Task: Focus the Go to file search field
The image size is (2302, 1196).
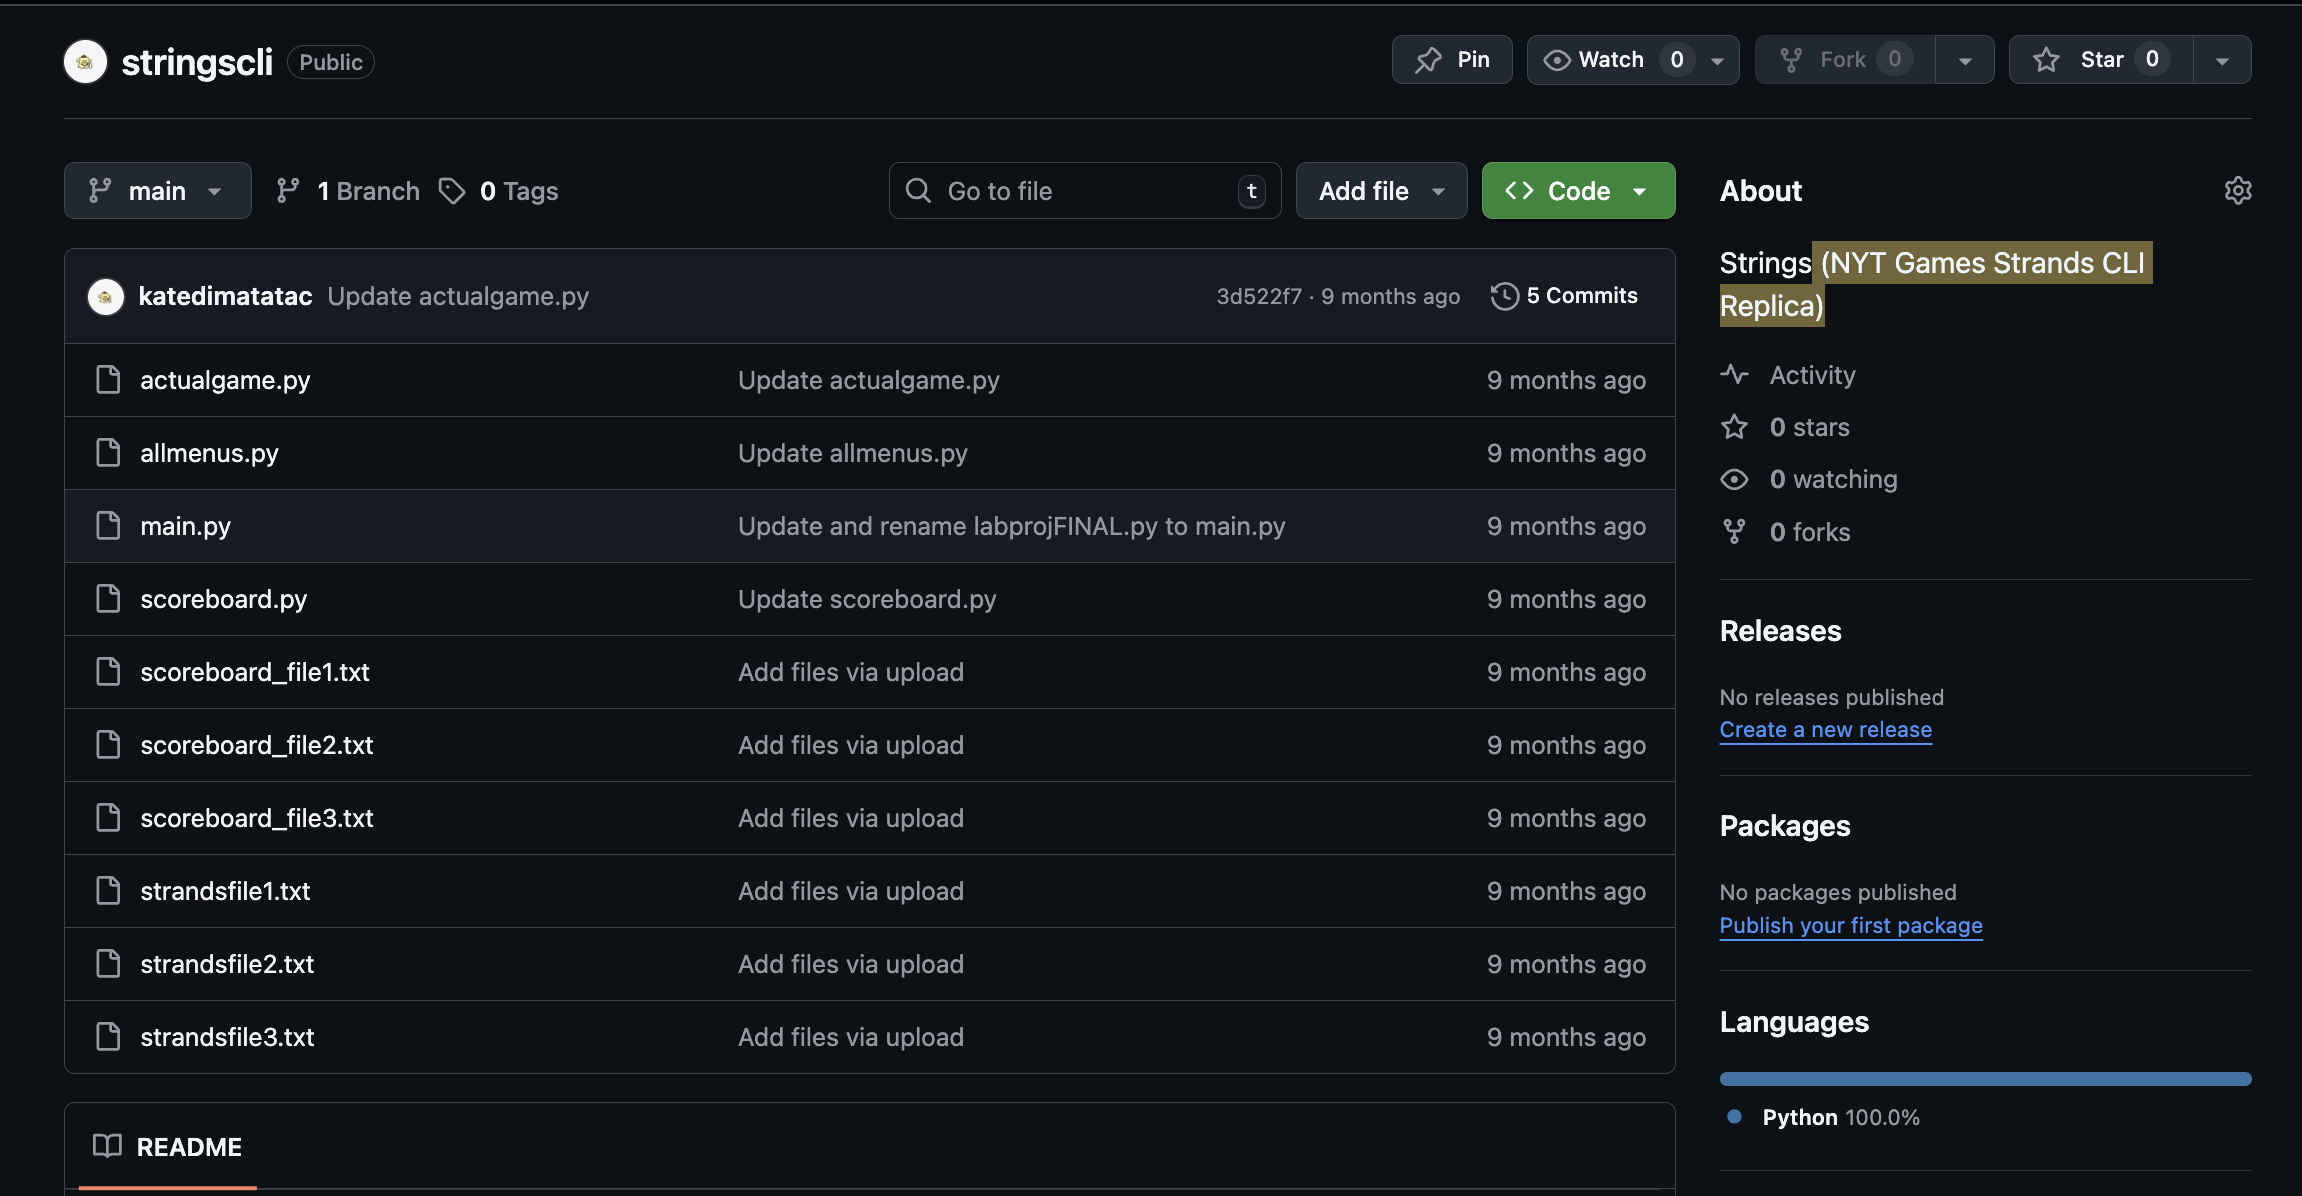Action: (1085, 191)
